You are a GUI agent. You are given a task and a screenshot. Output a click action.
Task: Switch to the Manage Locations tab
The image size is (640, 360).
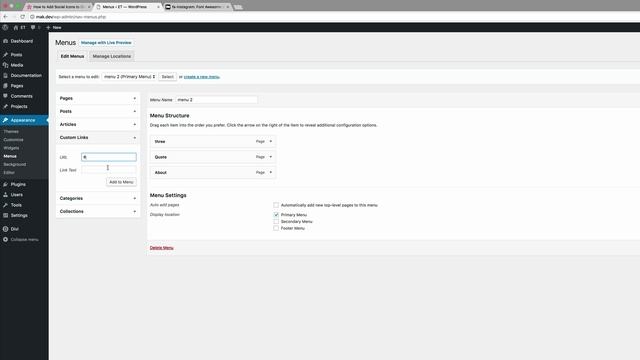112,56
